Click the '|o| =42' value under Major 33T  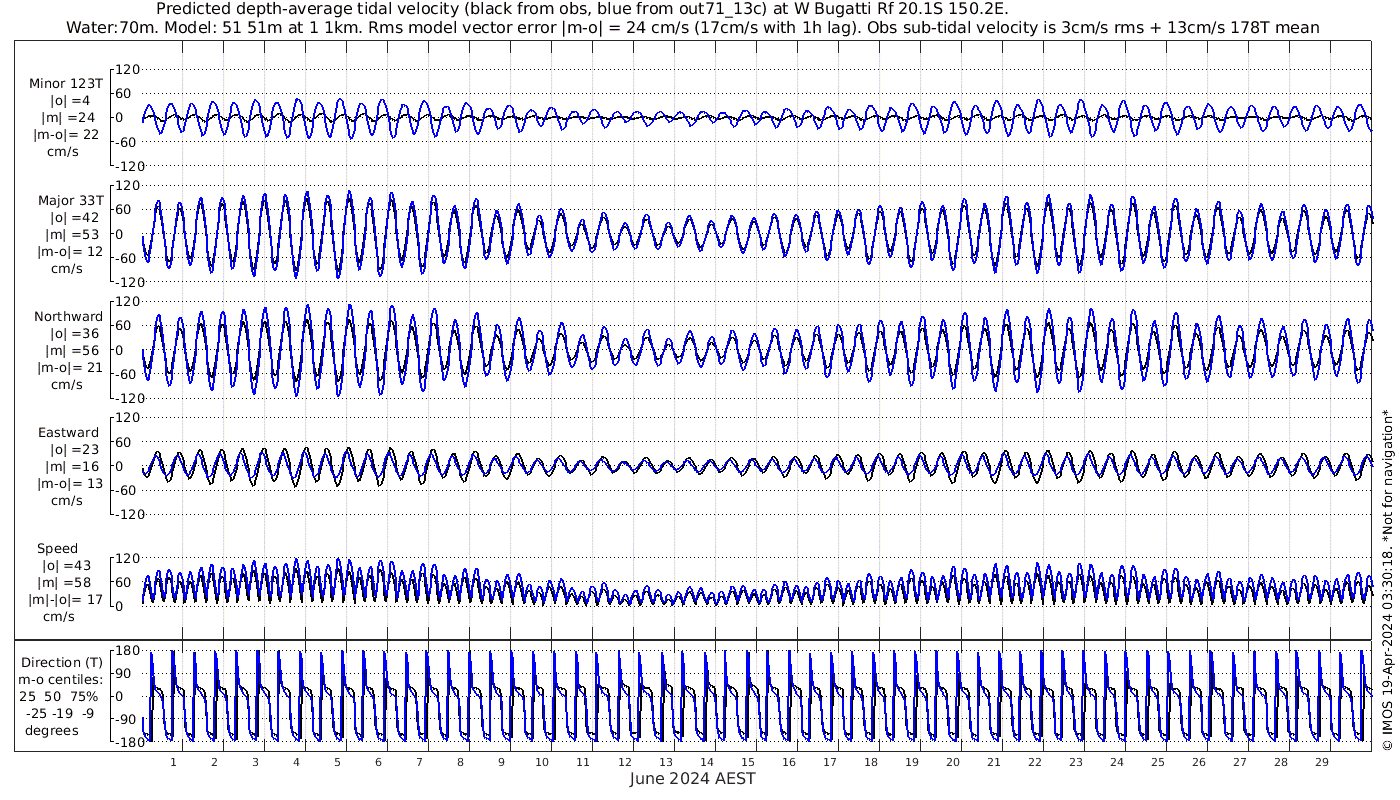pos(74,218)
